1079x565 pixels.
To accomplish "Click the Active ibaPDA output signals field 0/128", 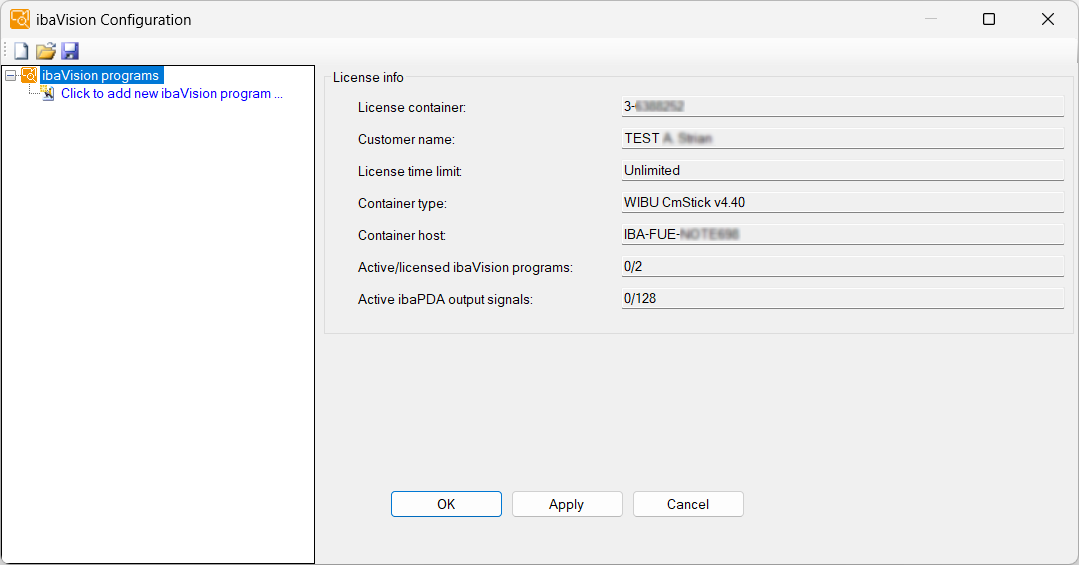I will [x=843, y=299].
